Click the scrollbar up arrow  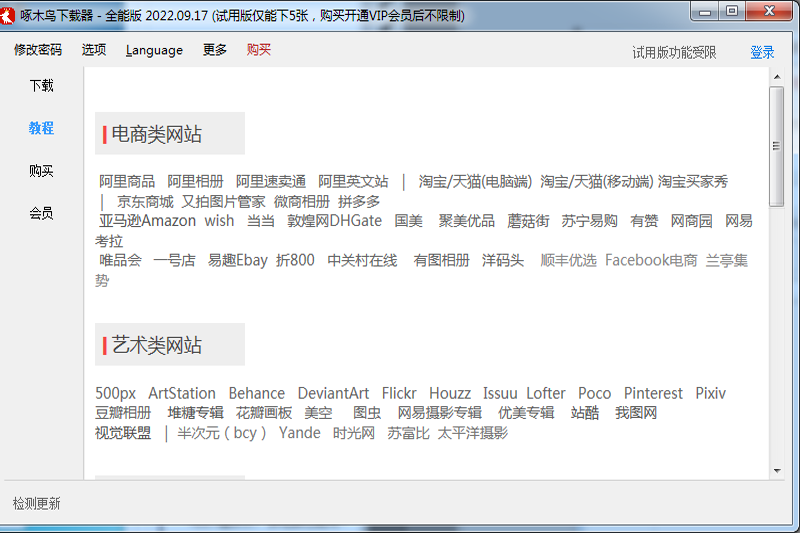click(x=776, y=77)
